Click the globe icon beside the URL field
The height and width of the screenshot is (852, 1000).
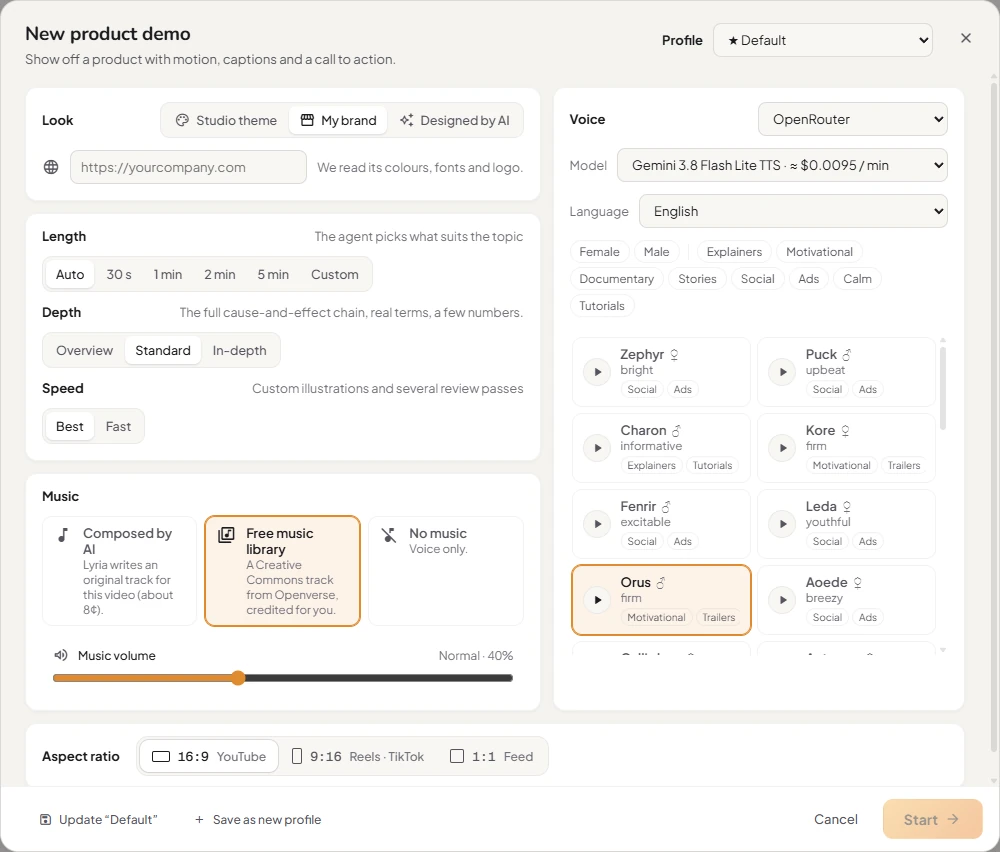[51, 167]
